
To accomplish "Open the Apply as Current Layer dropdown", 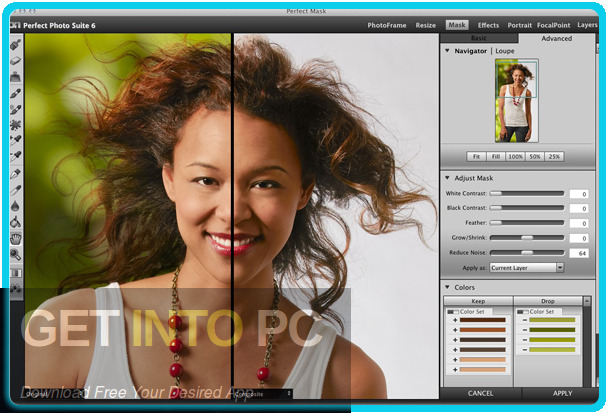I will pos(527,268).
